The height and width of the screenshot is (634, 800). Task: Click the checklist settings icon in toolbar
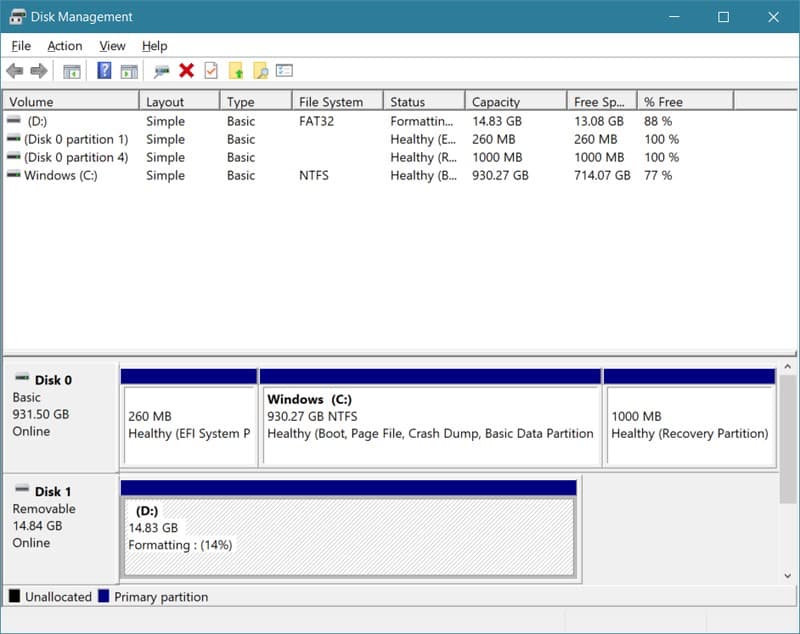[x=285, y=71]
